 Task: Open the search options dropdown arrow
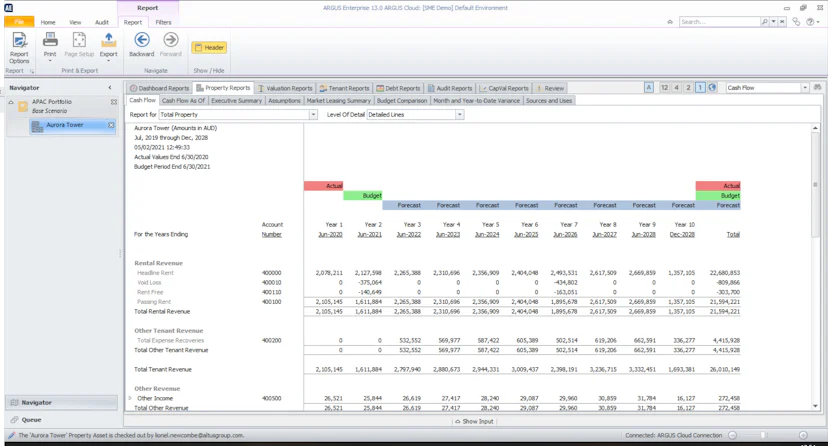click(x=774, y=22)
